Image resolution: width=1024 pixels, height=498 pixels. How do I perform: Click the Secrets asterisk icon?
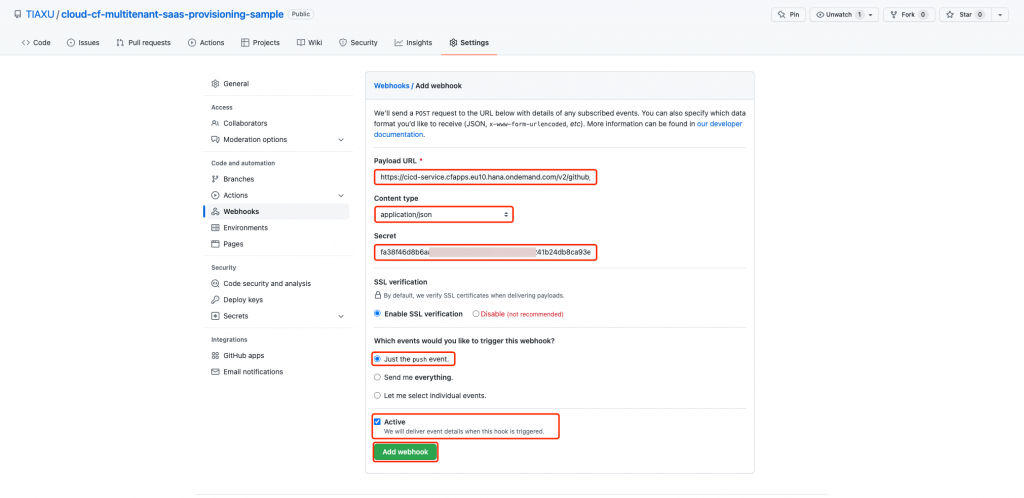click(x=216, y=316)
